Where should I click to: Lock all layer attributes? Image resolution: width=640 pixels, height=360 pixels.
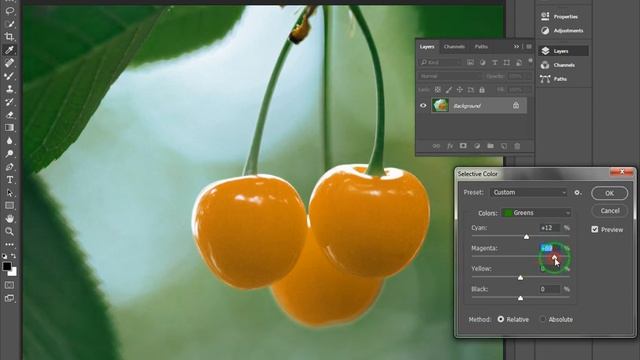482,89
